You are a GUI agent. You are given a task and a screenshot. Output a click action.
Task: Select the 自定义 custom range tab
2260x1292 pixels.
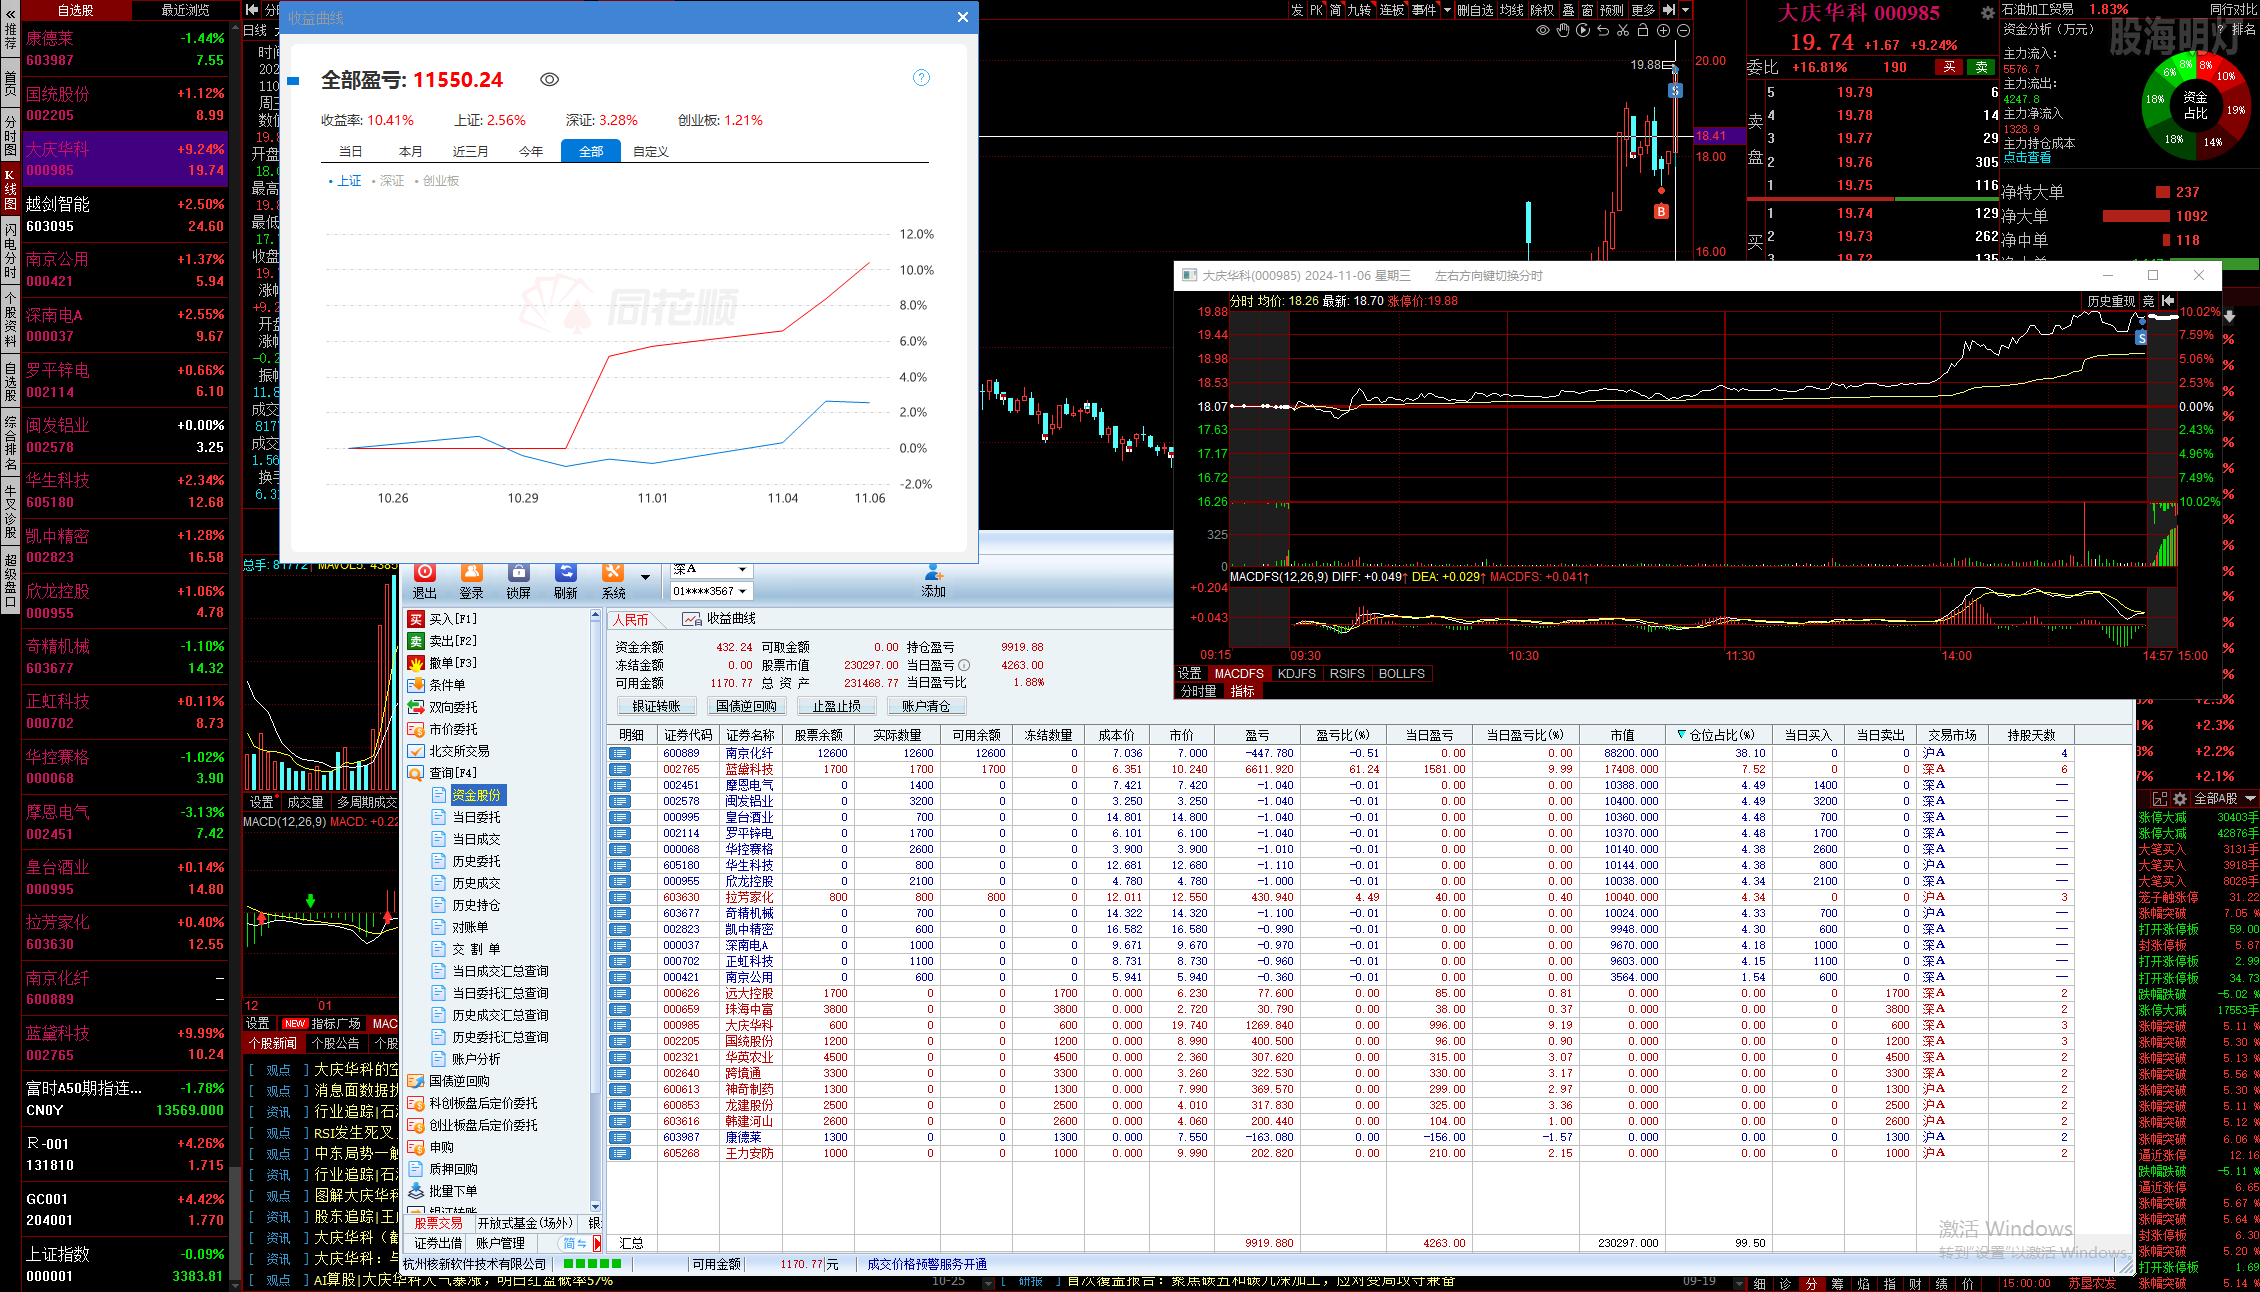[651, 152]
